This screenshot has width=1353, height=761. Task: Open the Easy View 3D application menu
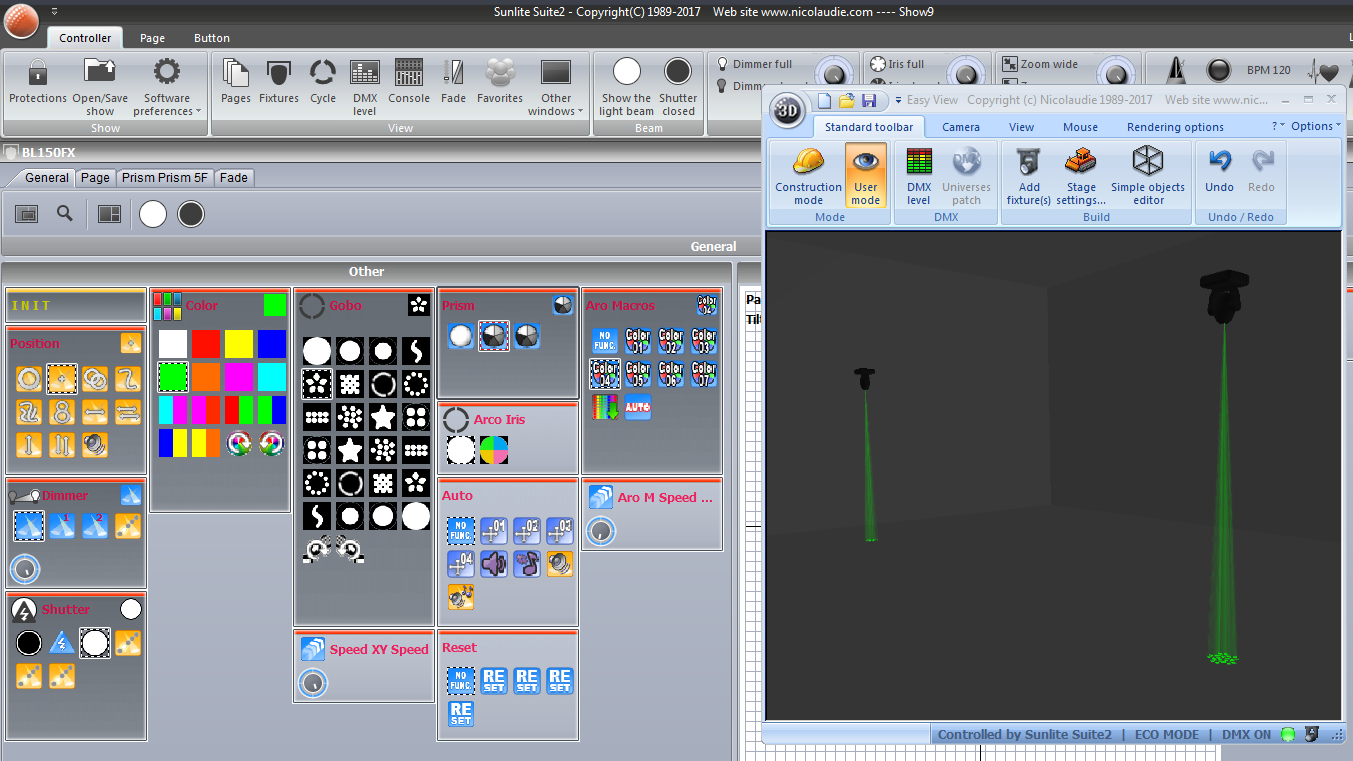(x=787, y=111)
